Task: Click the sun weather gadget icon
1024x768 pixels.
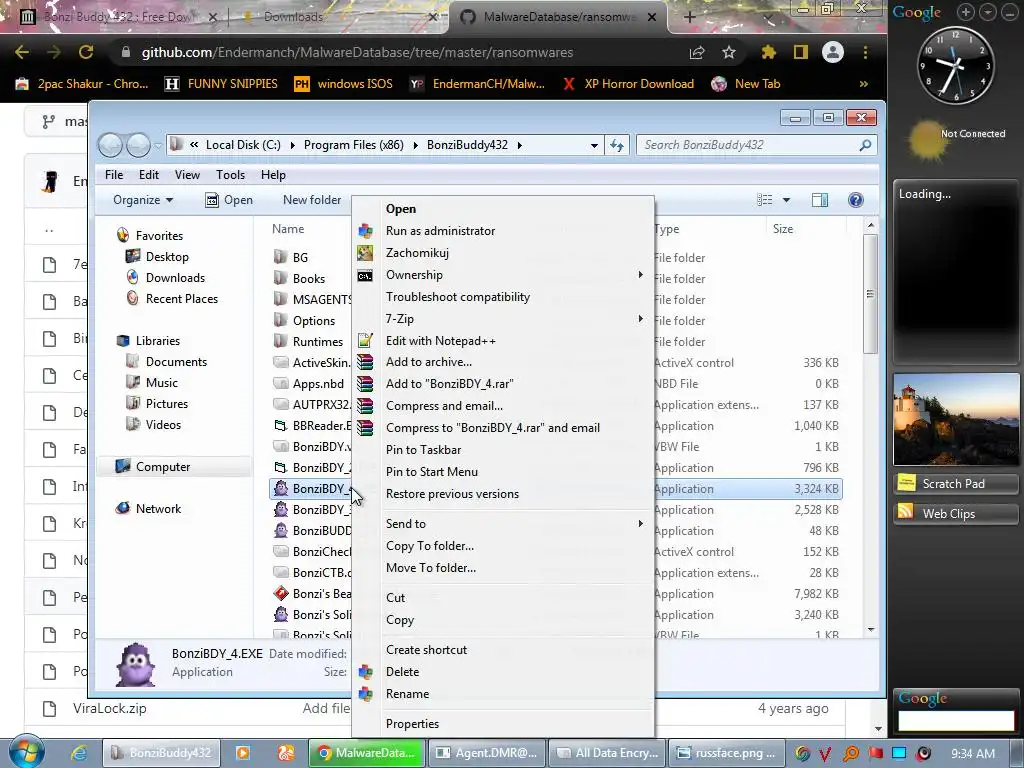Action: [x=927, y=140]
